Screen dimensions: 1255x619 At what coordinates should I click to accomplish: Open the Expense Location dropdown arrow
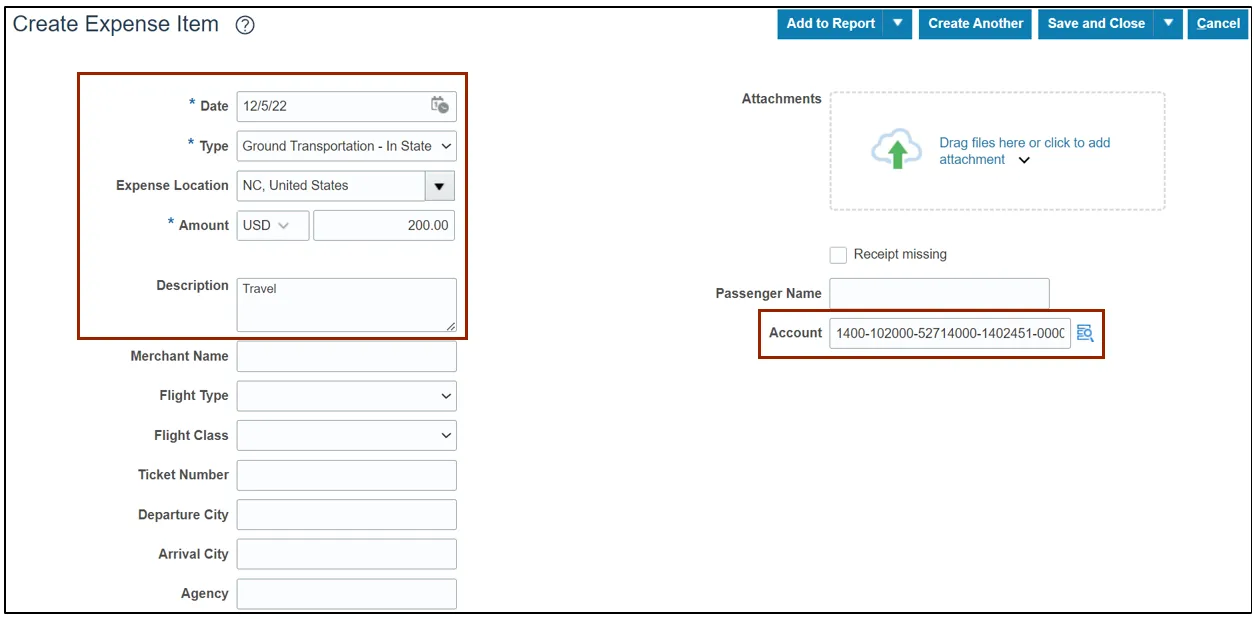(440, 186)
